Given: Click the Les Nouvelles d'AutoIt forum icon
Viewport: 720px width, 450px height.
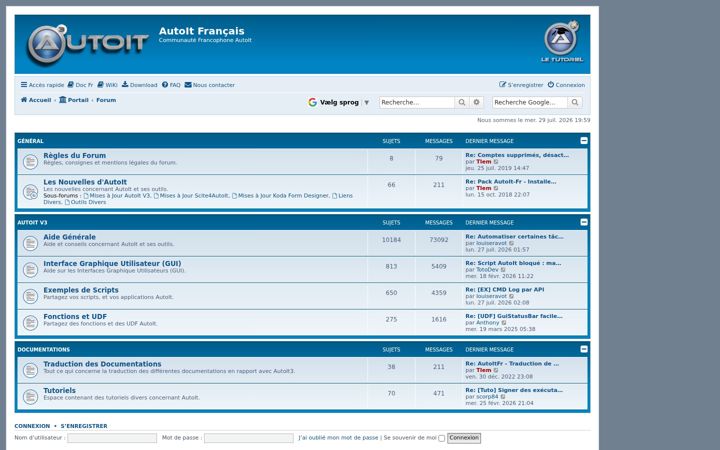Looking at the screenshot, I should tap(30, 192).
